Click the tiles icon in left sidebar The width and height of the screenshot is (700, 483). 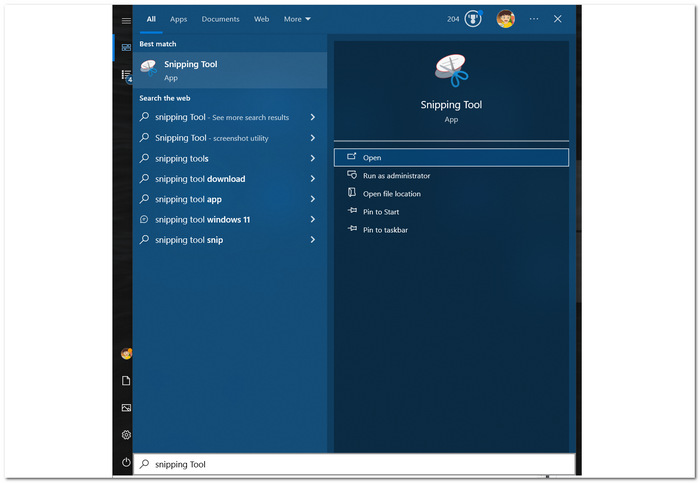[126, 47]
